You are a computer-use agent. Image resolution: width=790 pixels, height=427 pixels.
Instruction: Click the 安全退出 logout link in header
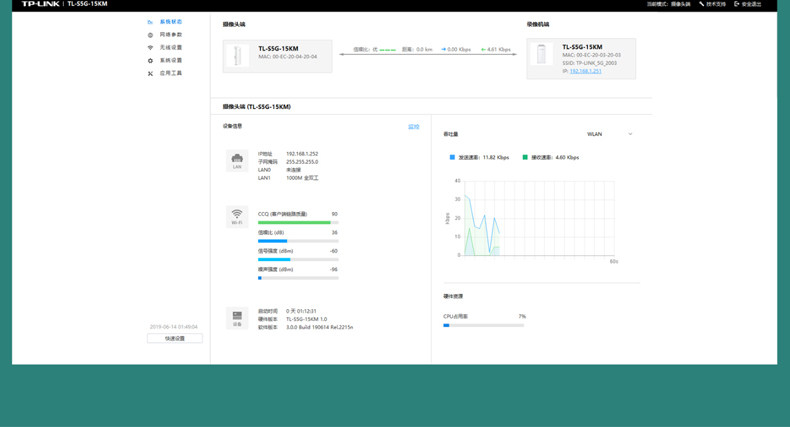click(751, 4)
